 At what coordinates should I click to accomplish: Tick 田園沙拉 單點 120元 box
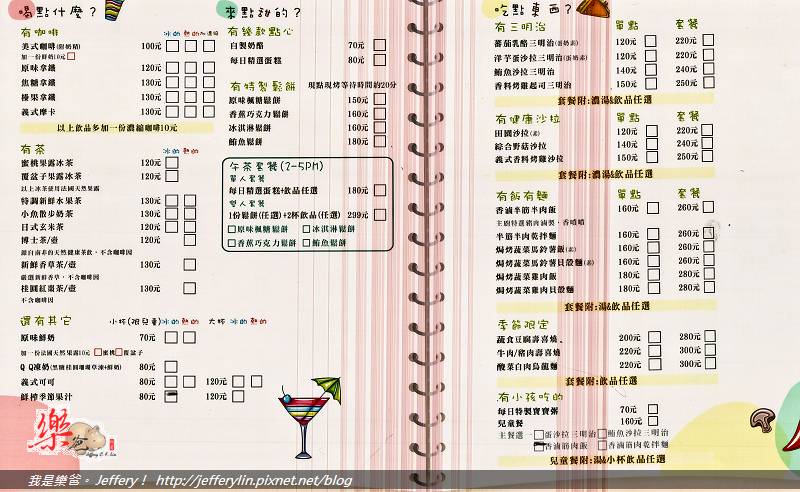coord(652,131)
